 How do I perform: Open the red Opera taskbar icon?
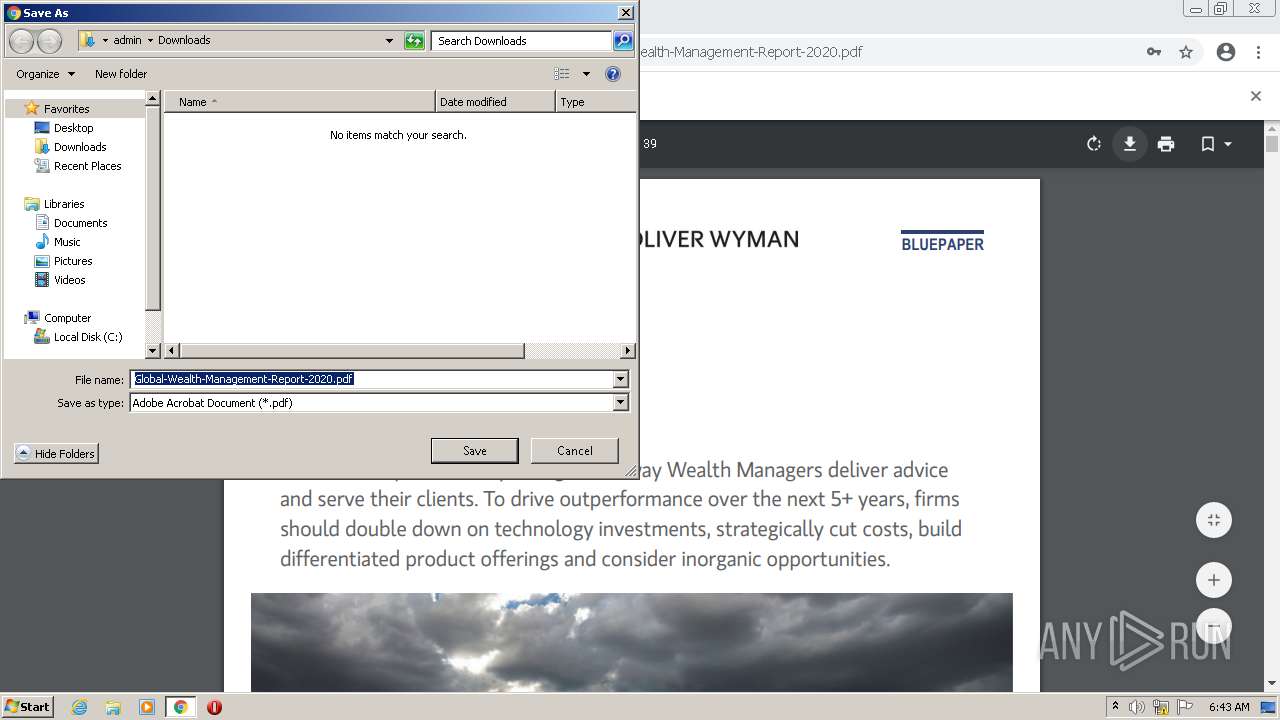(214, 707)
